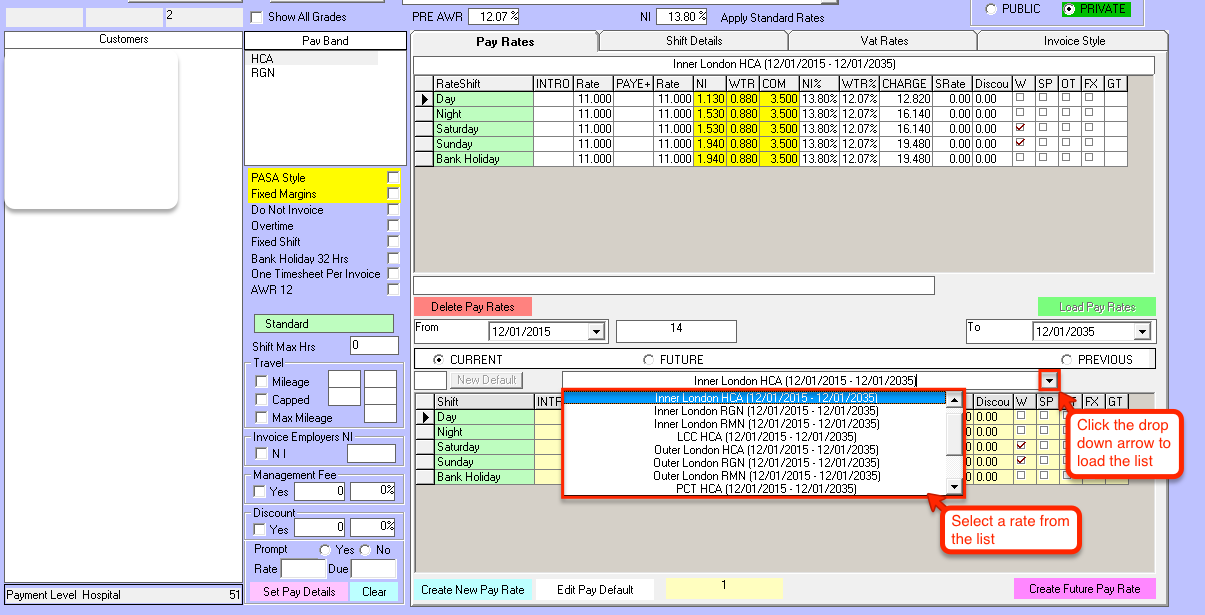
Task: Select the FUTURE radio button
Action: [x=649, y=359]
